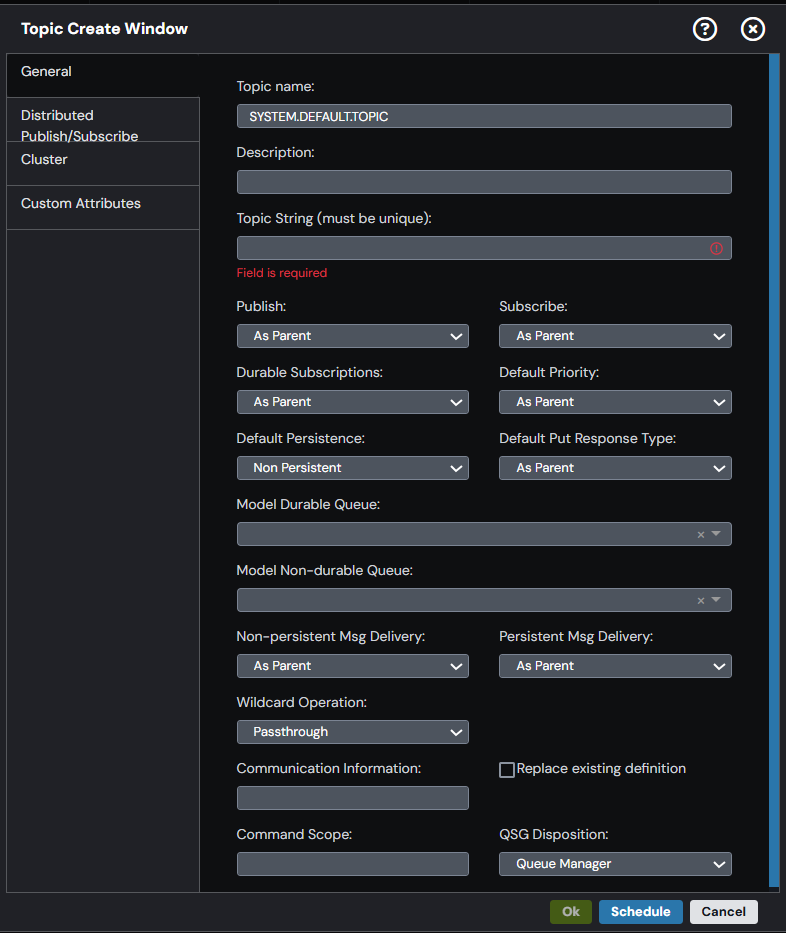Expand the Model Non-durable Queue dropdown arrow
The height and width of the screenshot is (933, 786).
(716, 600)
